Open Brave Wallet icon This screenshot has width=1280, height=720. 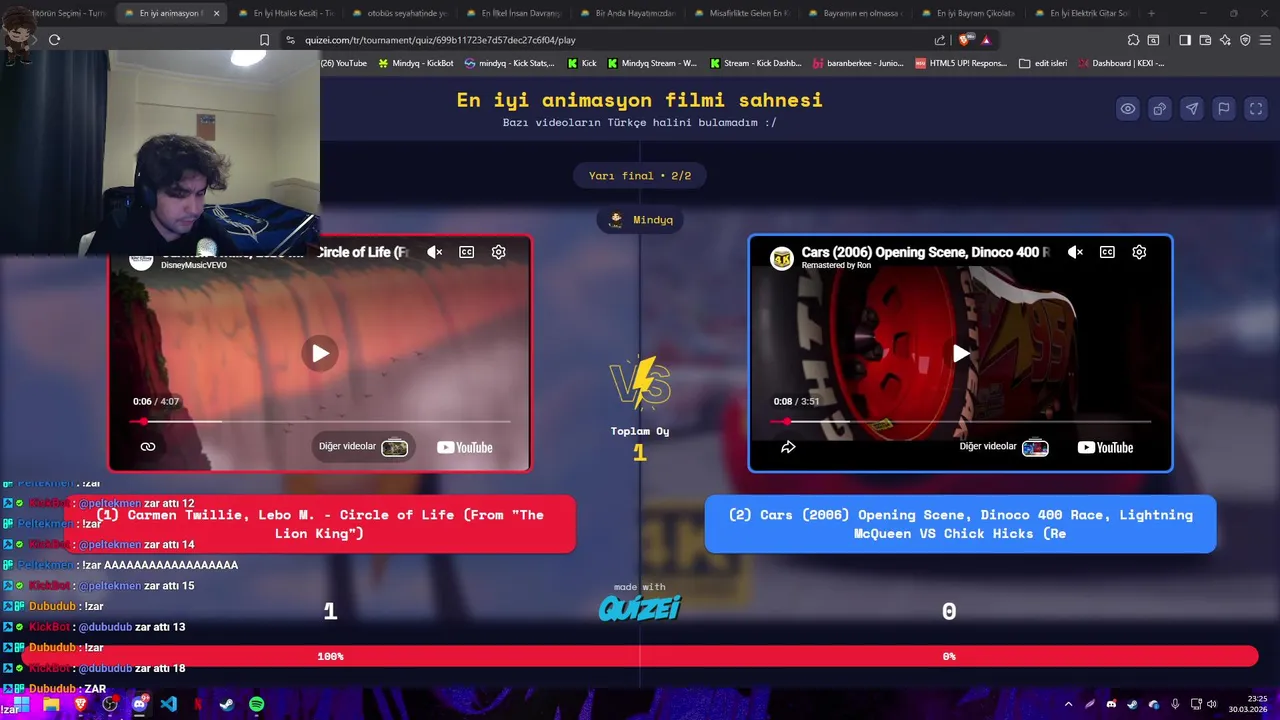pyautogui.click(x=1205, y=40)
